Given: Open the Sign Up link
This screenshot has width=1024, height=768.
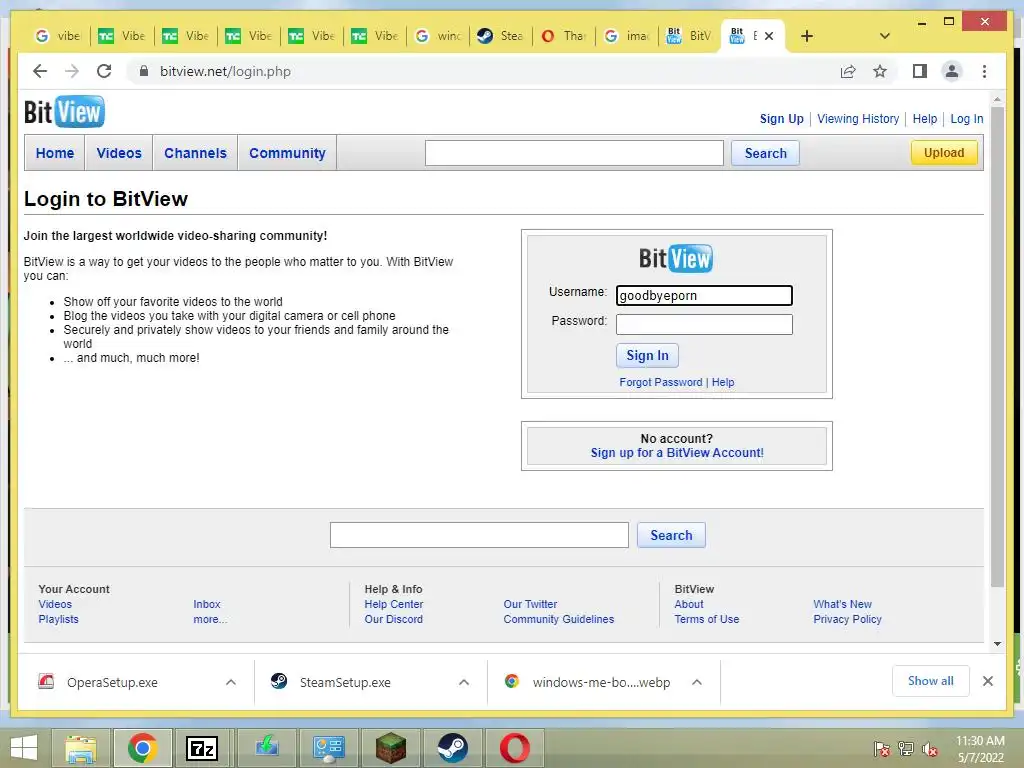Looking at the screenshot, I should click(782, 119).
